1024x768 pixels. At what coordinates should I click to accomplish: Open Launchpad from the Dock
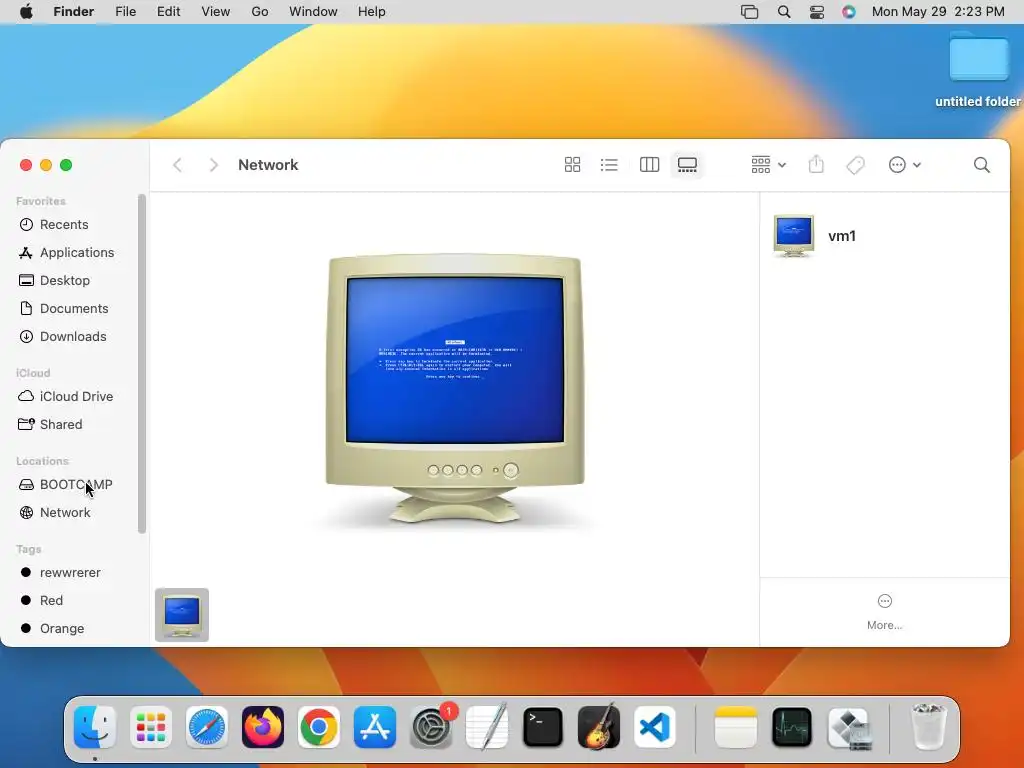point(151,727)
